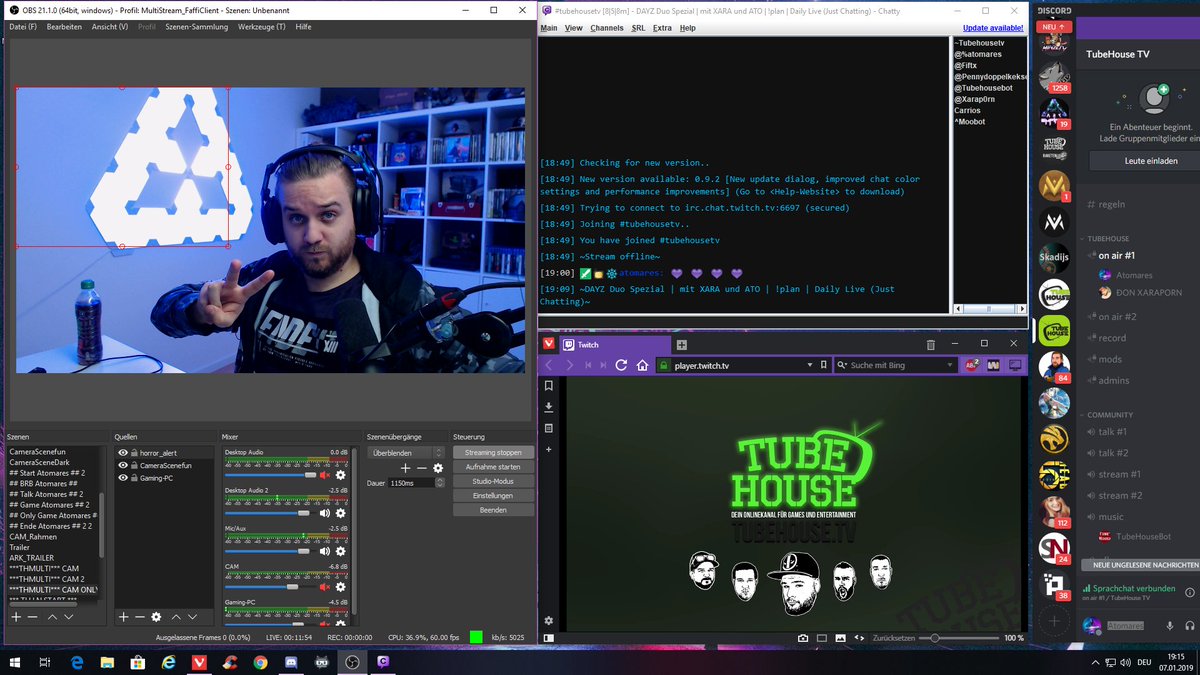Toggle Vivaldi side panel visibility
This screenshot has height=675, width=1200.
[x=548, y=638]
